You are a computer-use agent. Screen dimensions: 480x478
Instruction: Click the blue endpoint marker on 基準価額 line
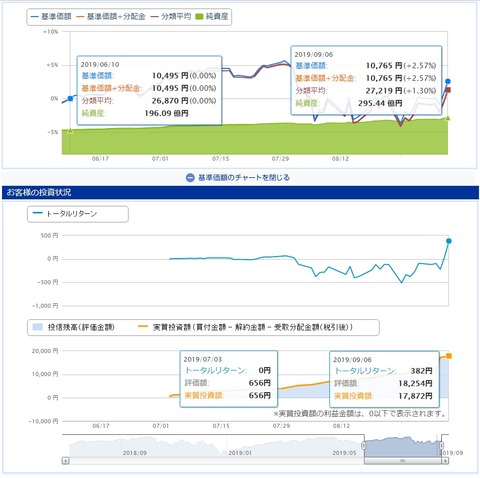pos(448,81)
